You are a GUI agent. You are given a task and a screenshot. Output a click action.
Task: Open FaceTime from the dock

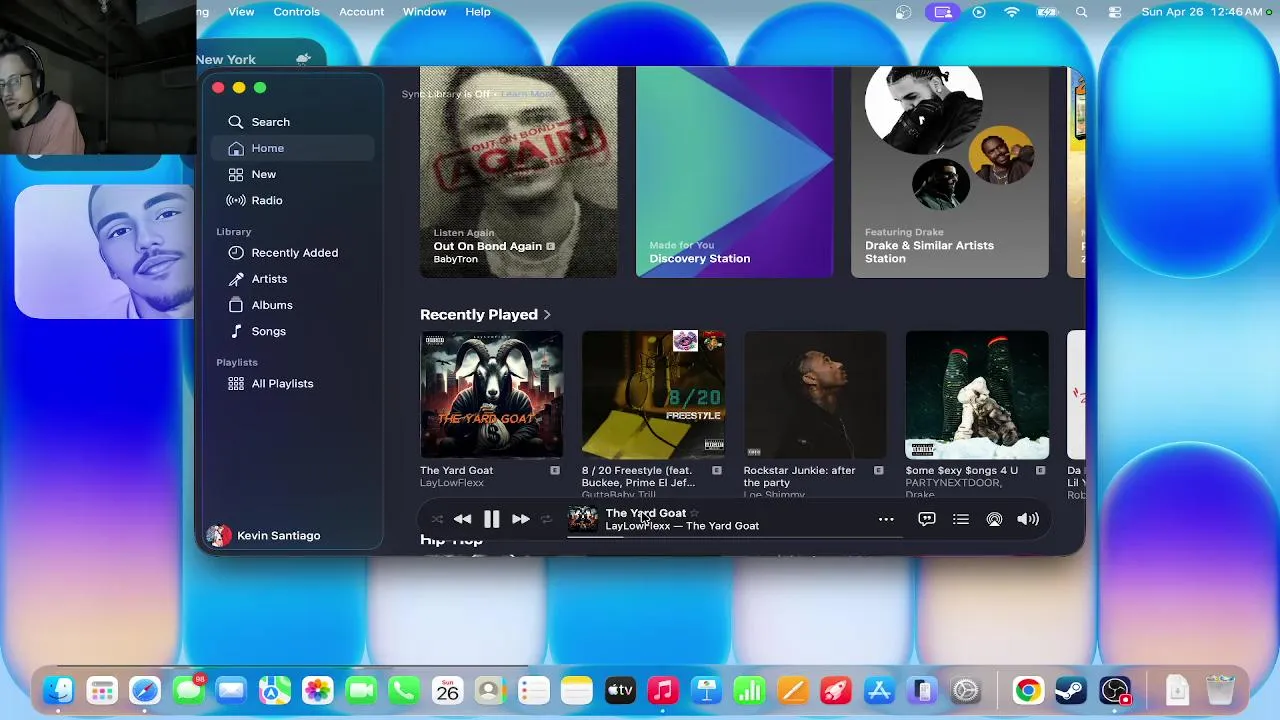[x=361, y=691]
